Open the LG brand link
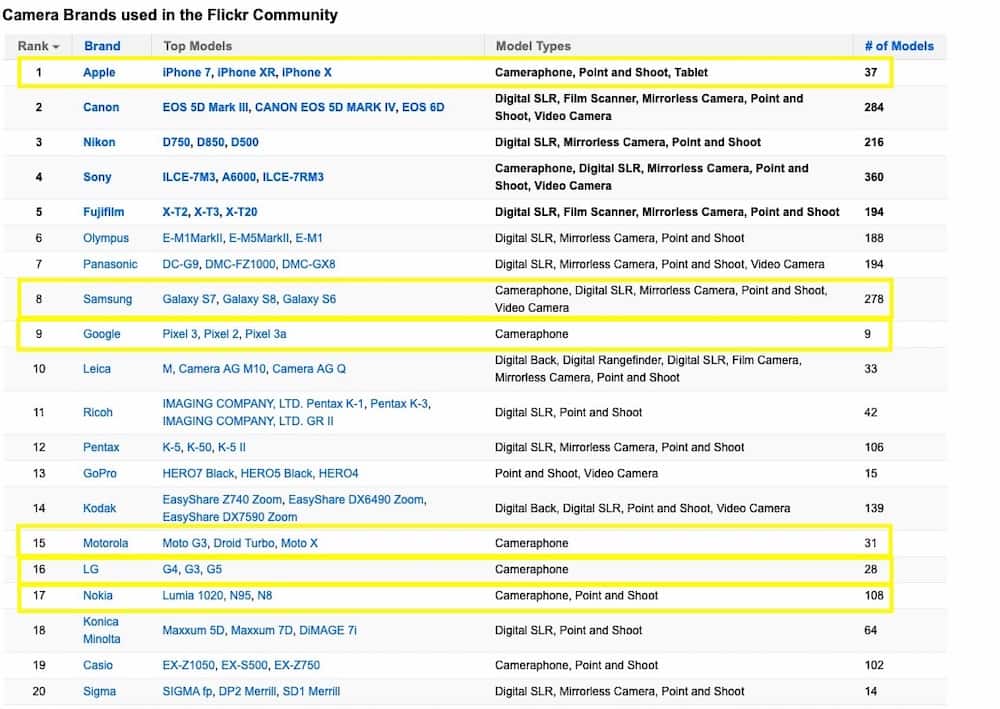This screenshot has height=709, width=1000. (91, 569)
